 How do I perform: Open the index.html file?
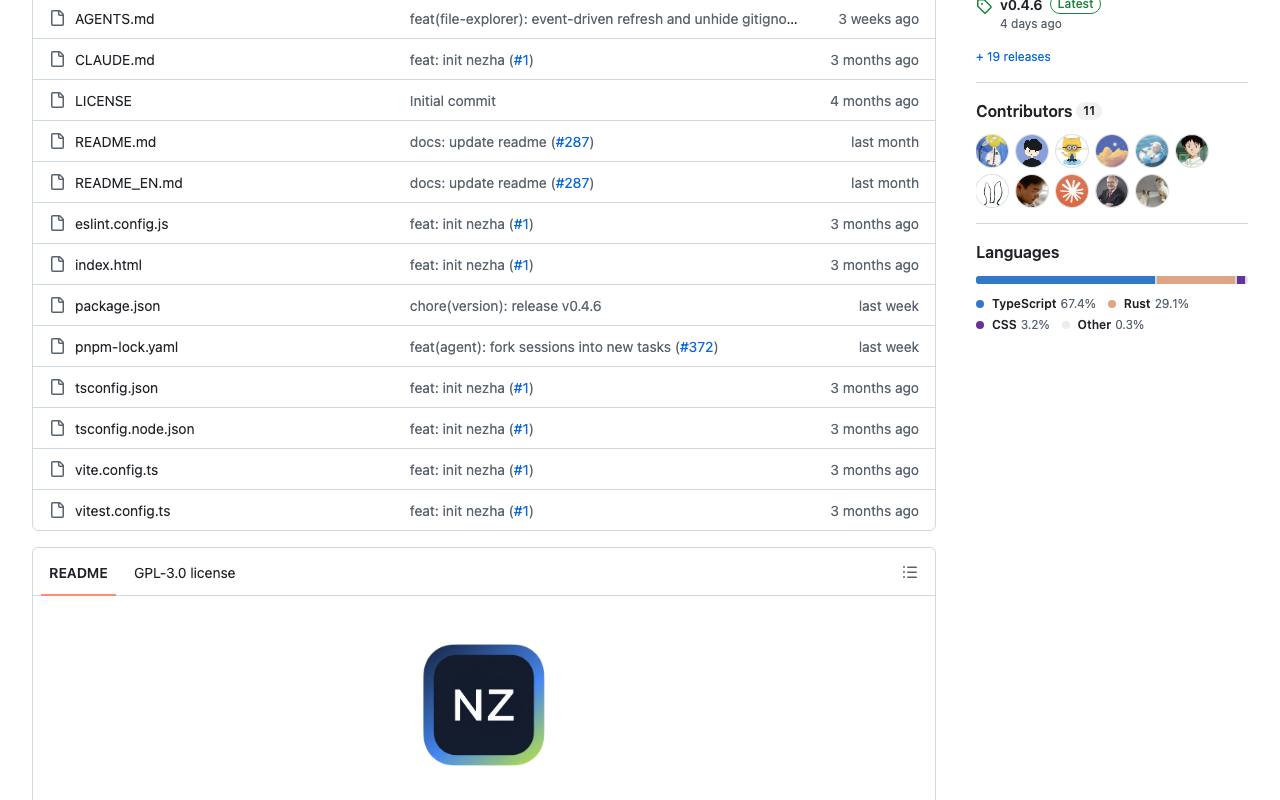pyautogui.click(x=108, y=265)
